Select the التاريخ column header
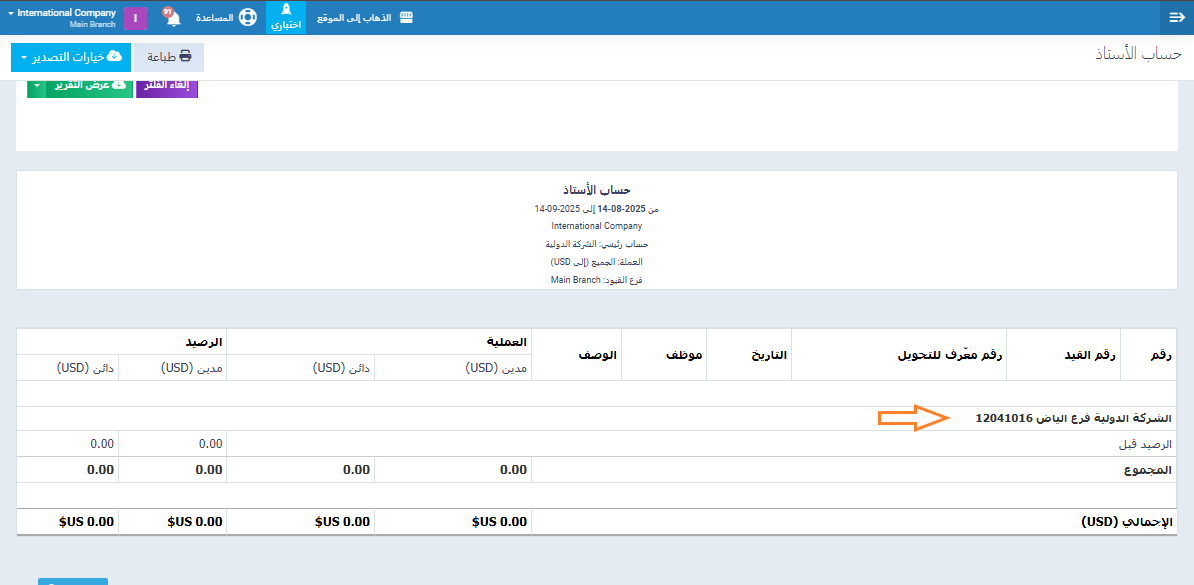Screen dimensions: 1194x585 click(769, 355)
